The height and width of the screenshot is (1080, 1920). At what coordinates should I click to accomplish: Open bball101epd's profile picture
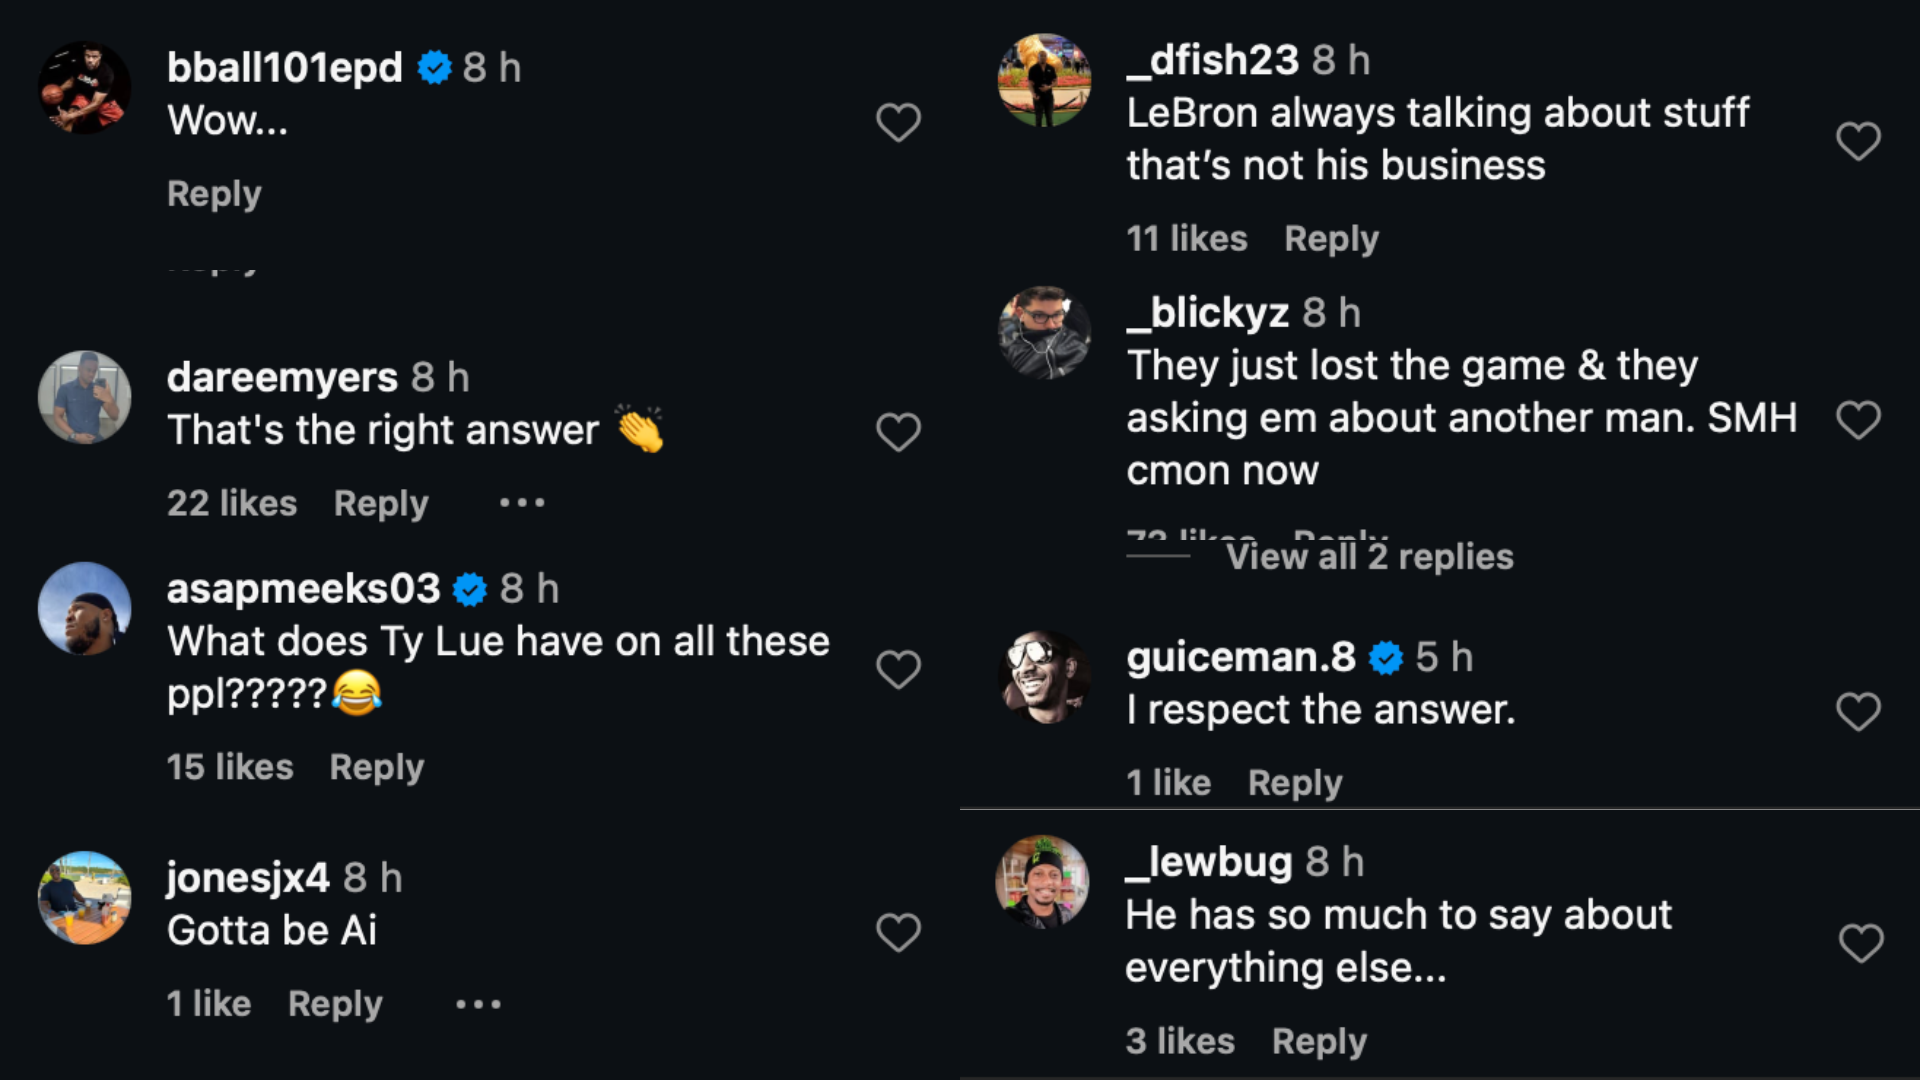[84, 87]
